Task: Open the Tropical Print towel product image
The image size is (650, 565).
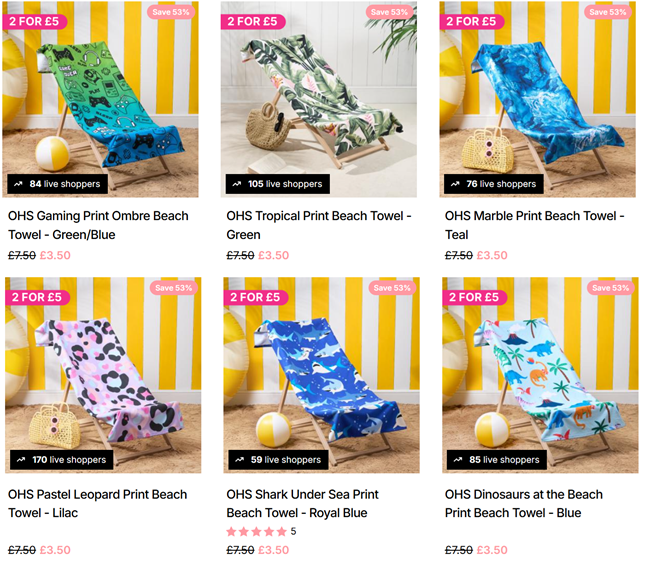Action: click(x=319, y=99)
